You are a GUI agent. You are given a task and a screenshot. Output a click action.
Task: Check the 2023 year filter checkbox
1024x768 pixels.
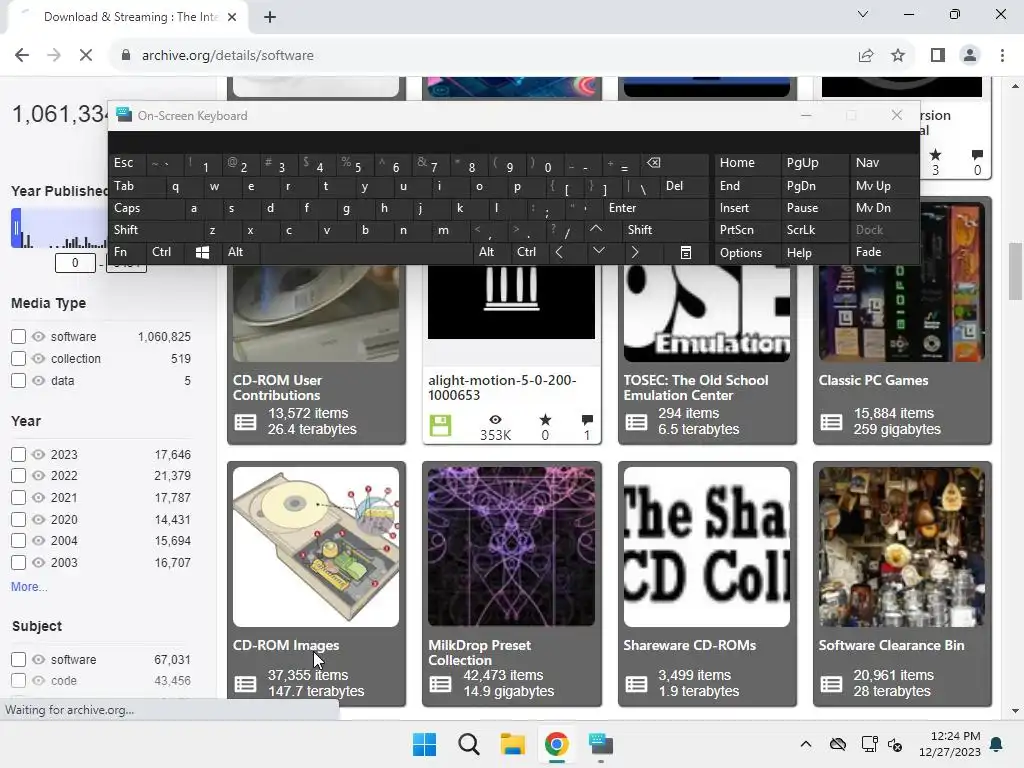pyautogui.click(x=18, y=455)
